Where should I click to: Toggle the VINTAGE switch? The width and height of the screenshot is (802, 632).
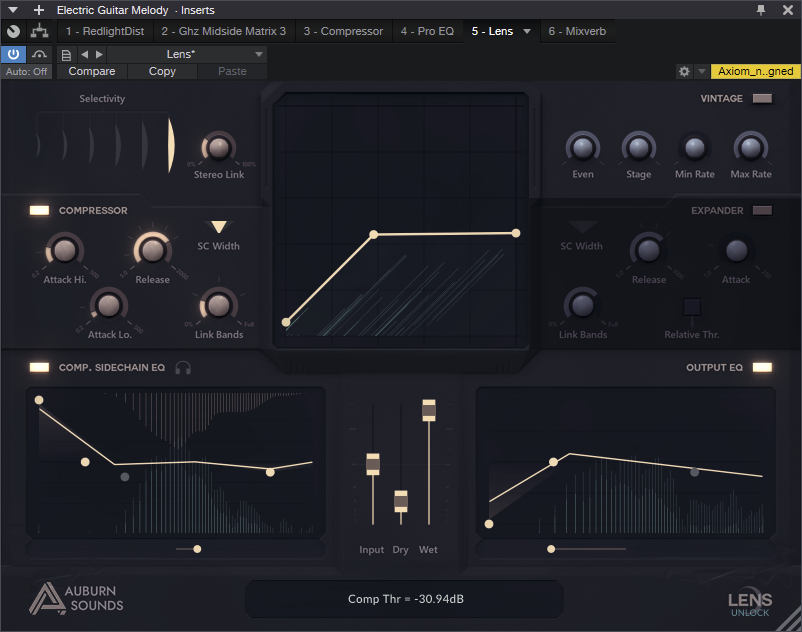[762, 98]
